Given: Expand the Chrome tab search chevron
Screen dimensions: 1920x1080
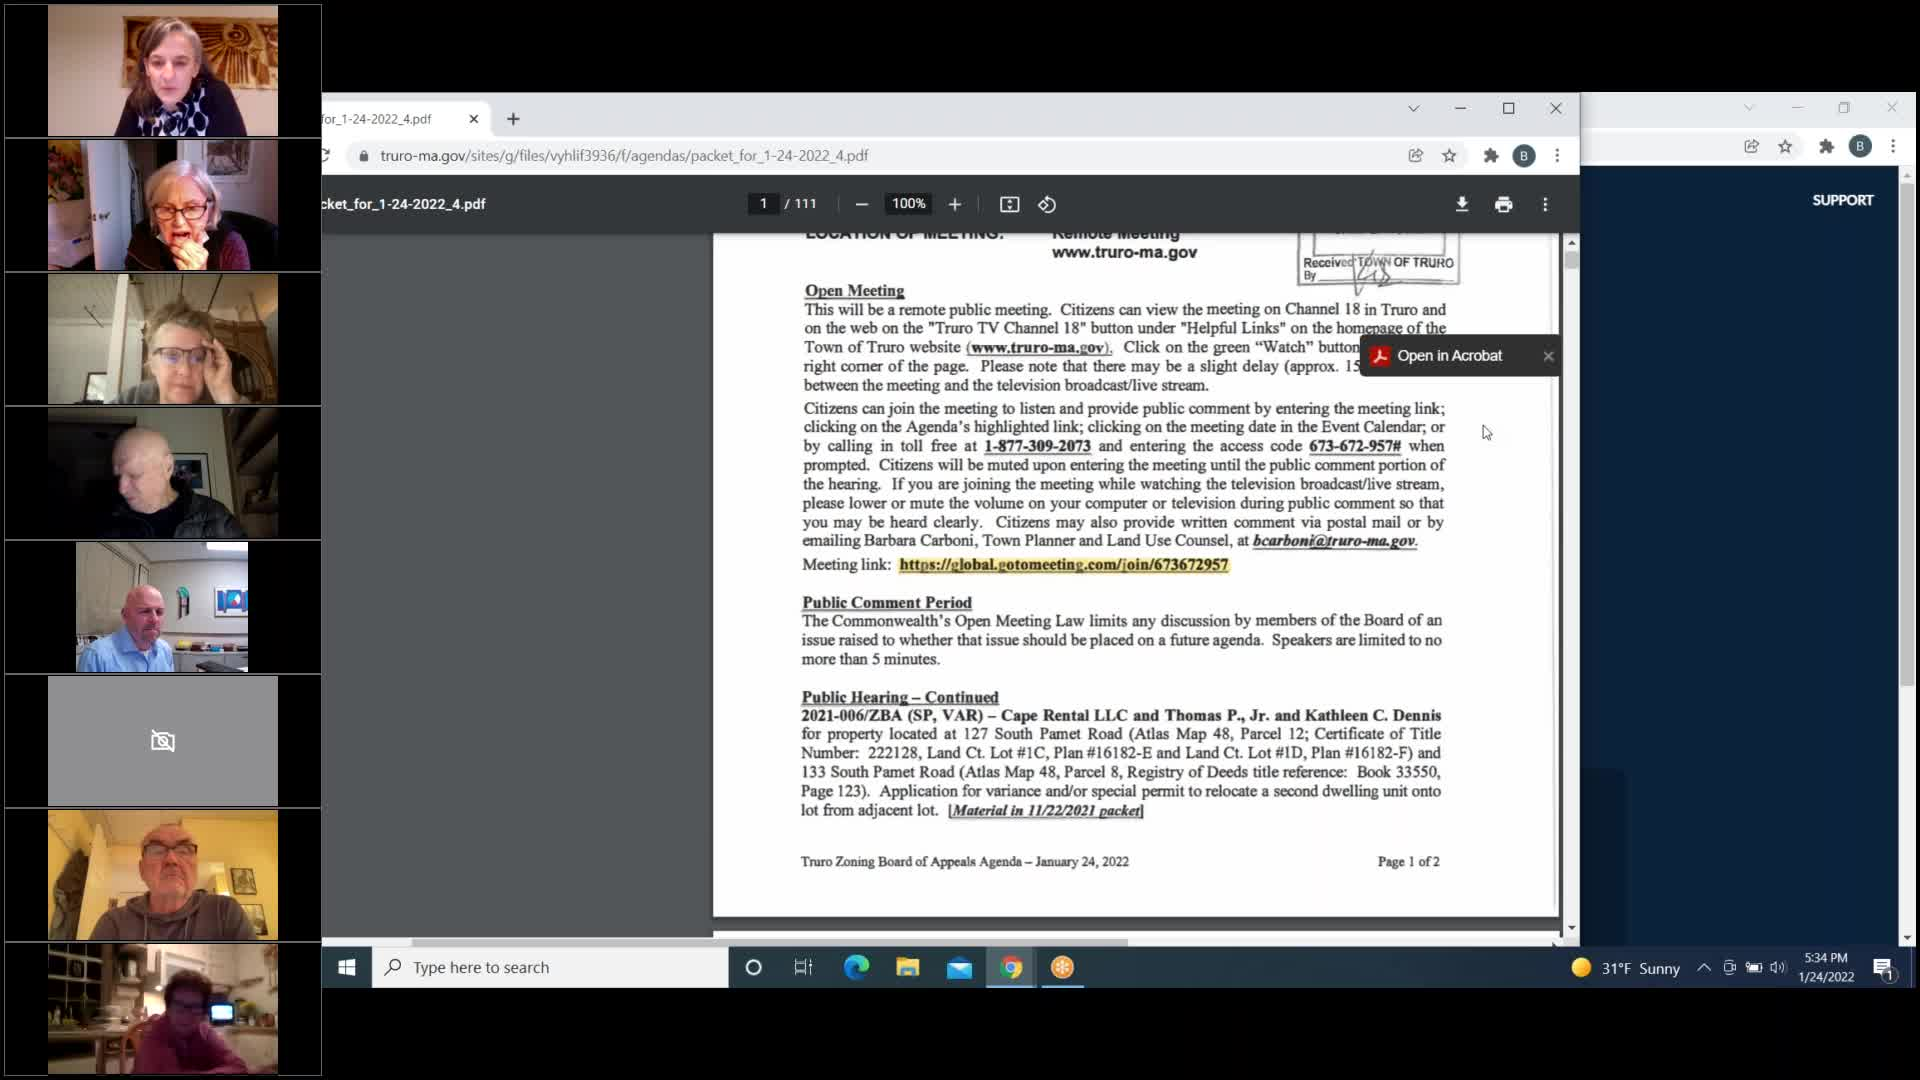Looking at the screenshot, I should (1413, 108).
